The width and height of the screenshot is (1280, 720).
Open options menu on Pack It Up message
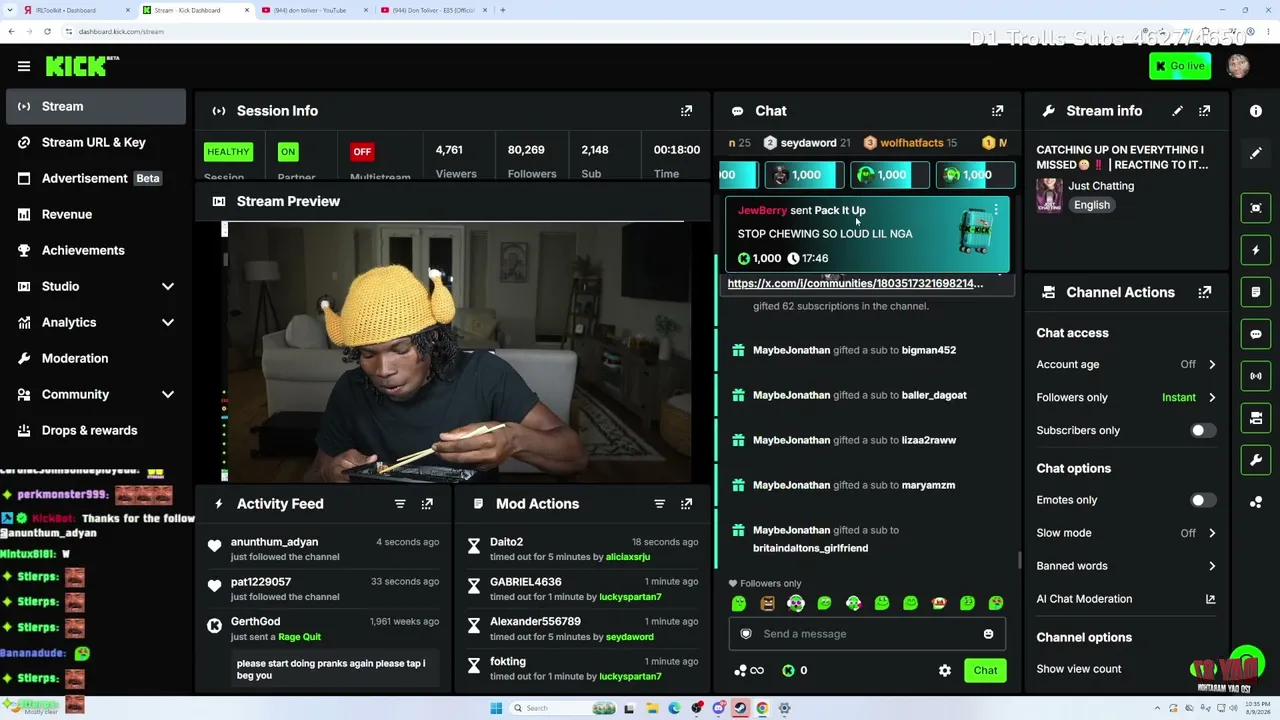[996, 210]
